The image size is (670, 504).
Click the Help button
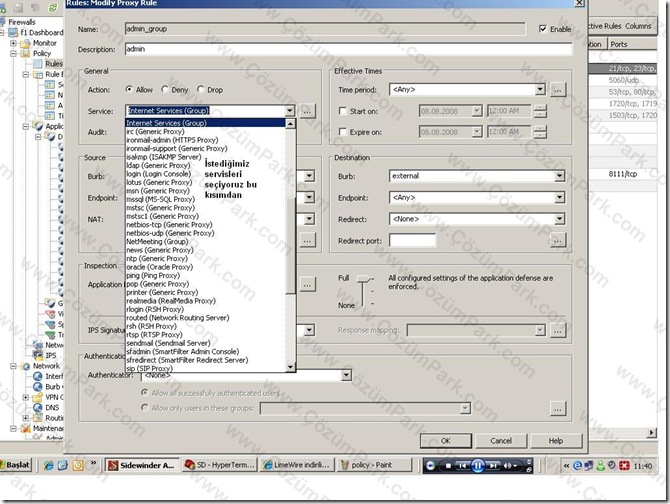(x=556, y=440)
